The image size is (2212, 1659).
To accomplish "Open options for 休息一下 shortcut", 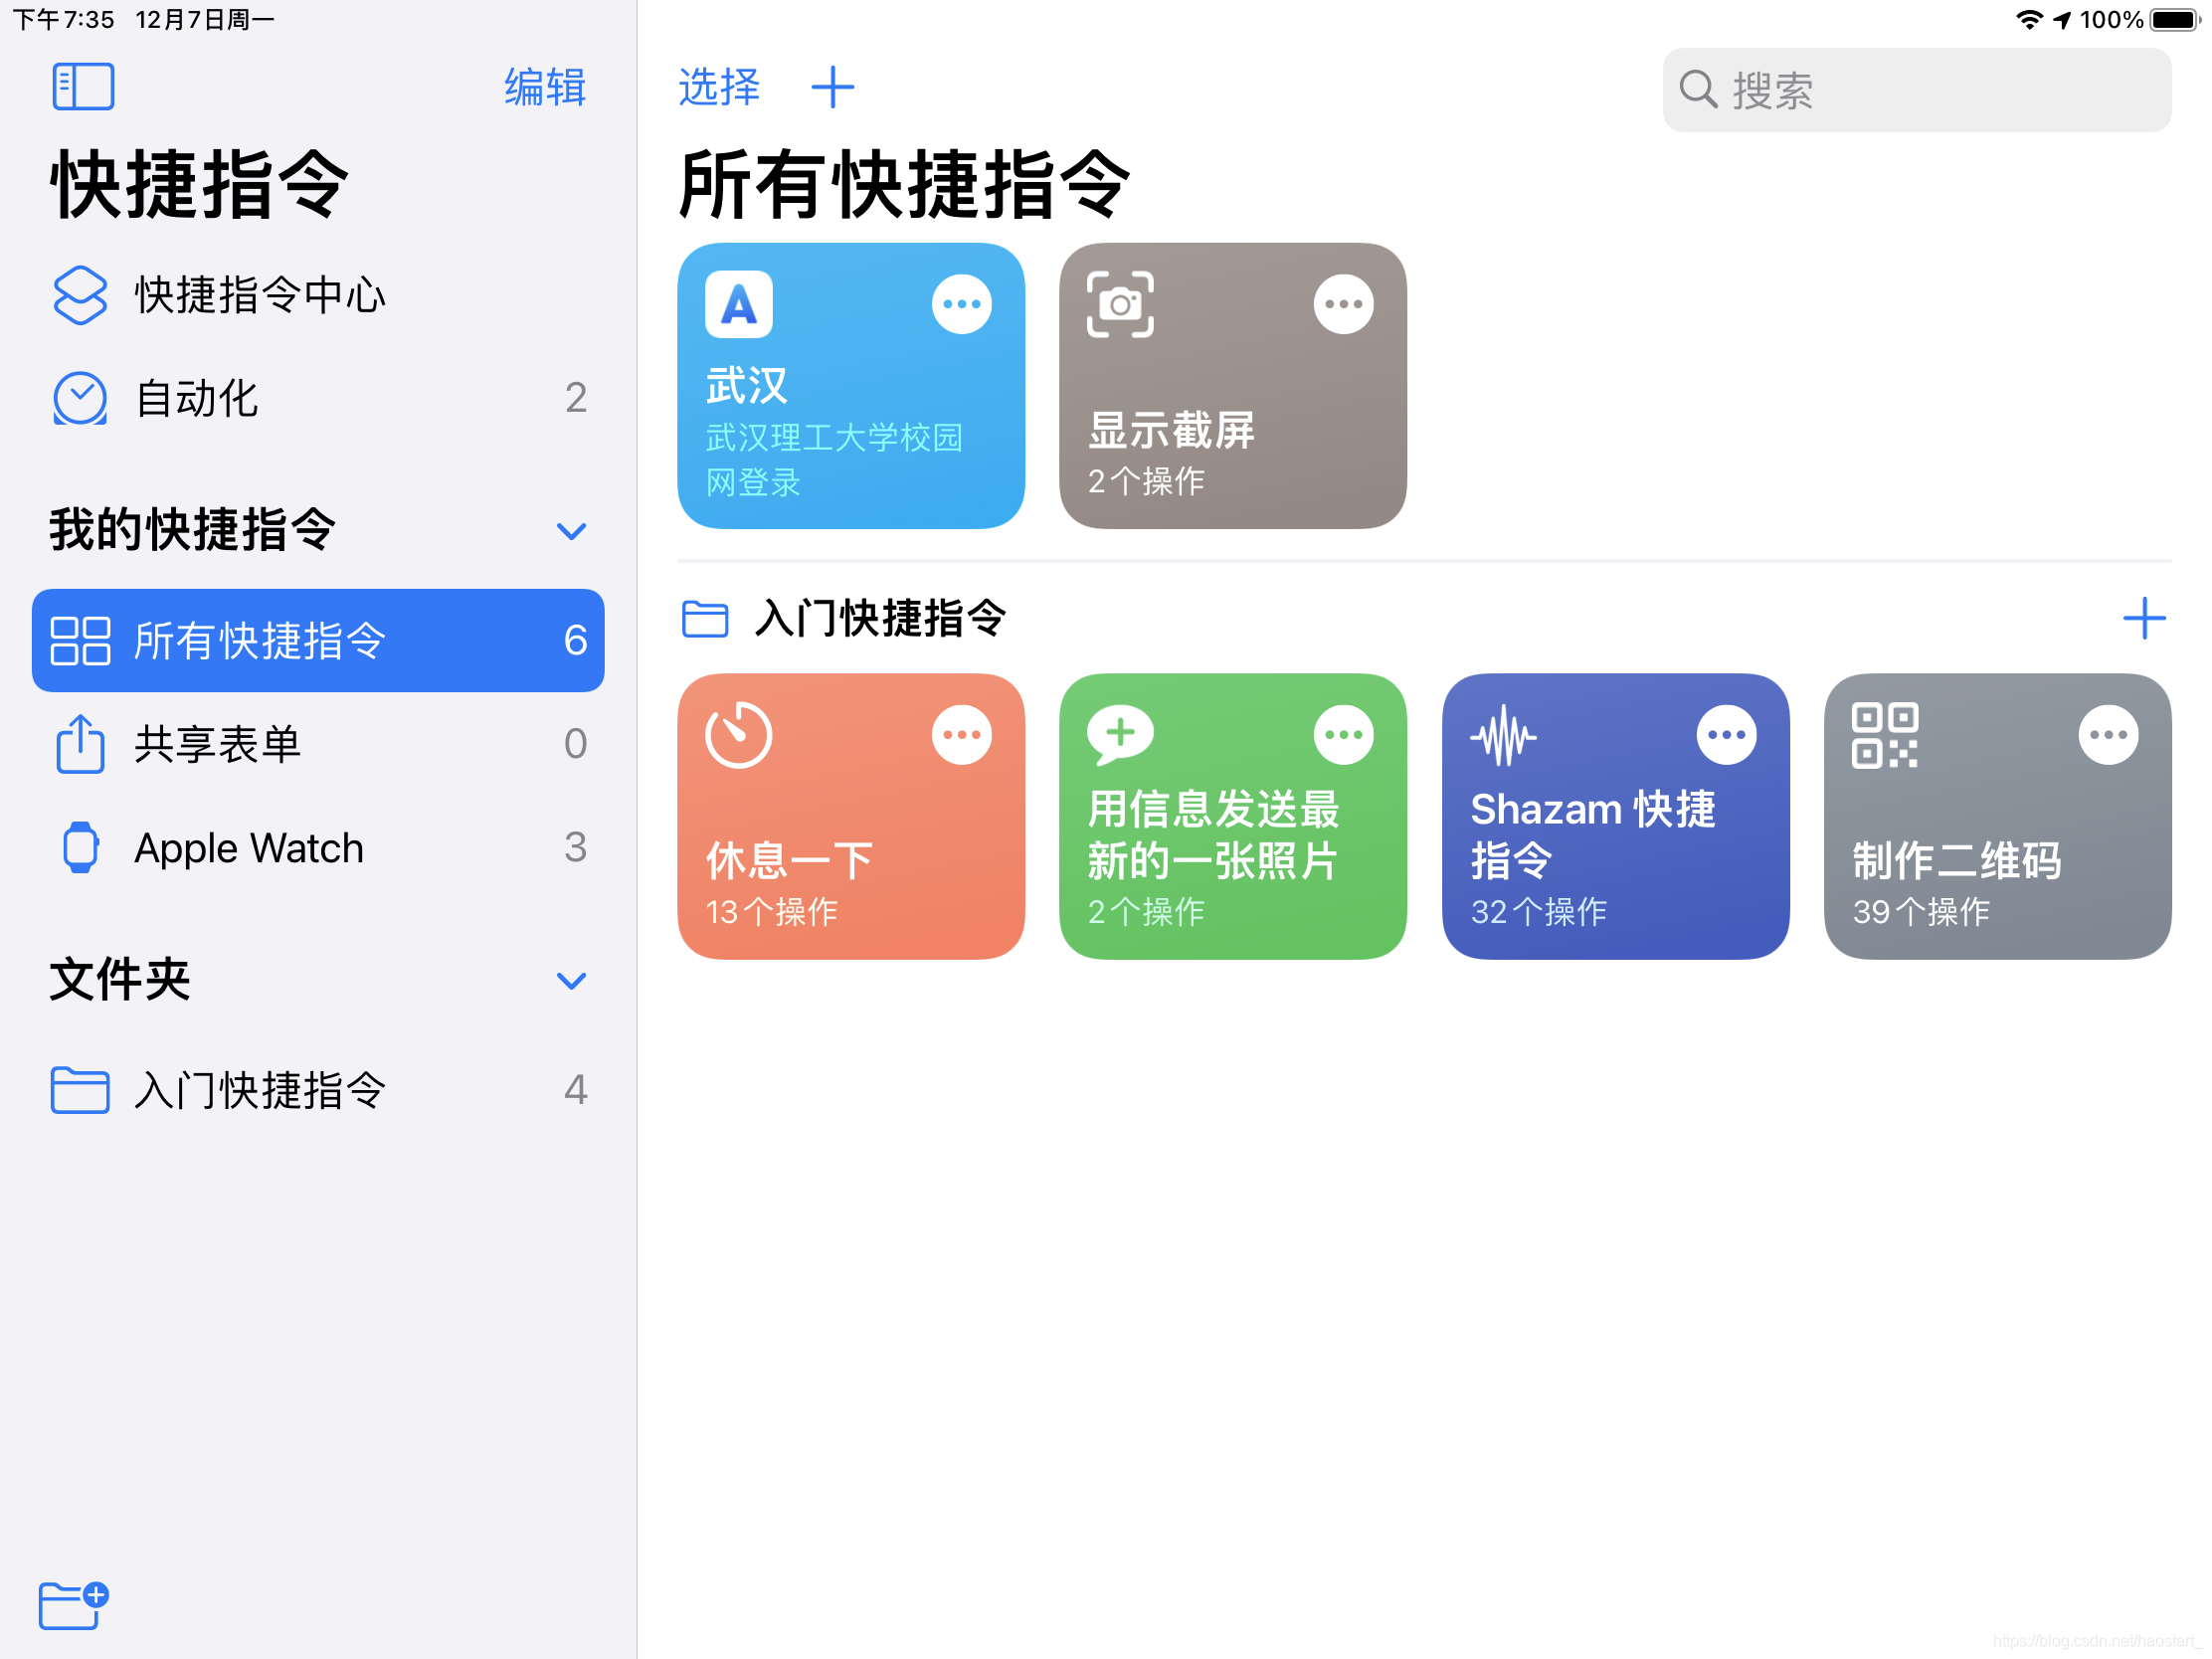I will click(x=961, y=735).
